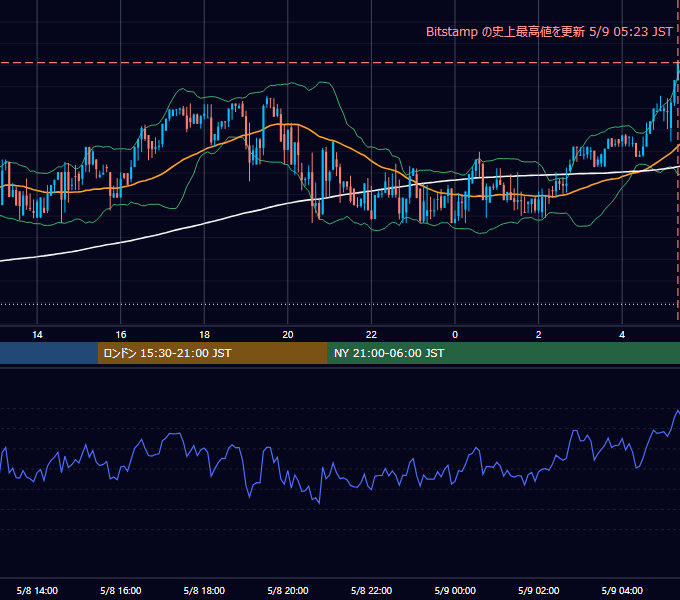This screenshot has height=600, width=680.
Task: Click the blue session bar before London
Action: click(x=49, y=353)
